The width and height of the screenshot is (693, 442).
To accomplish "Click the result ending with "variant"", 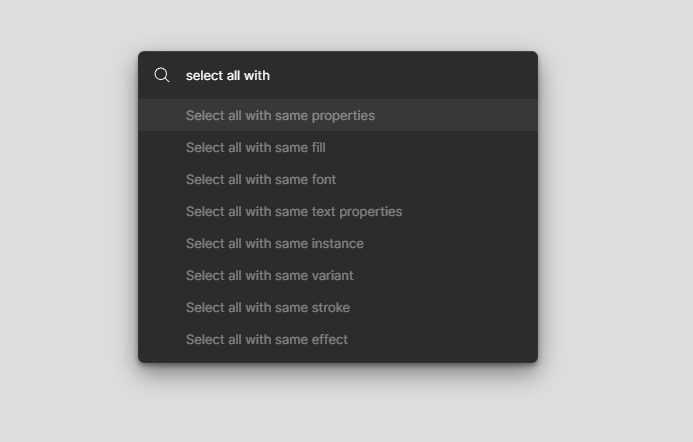I will click(338, 275).
